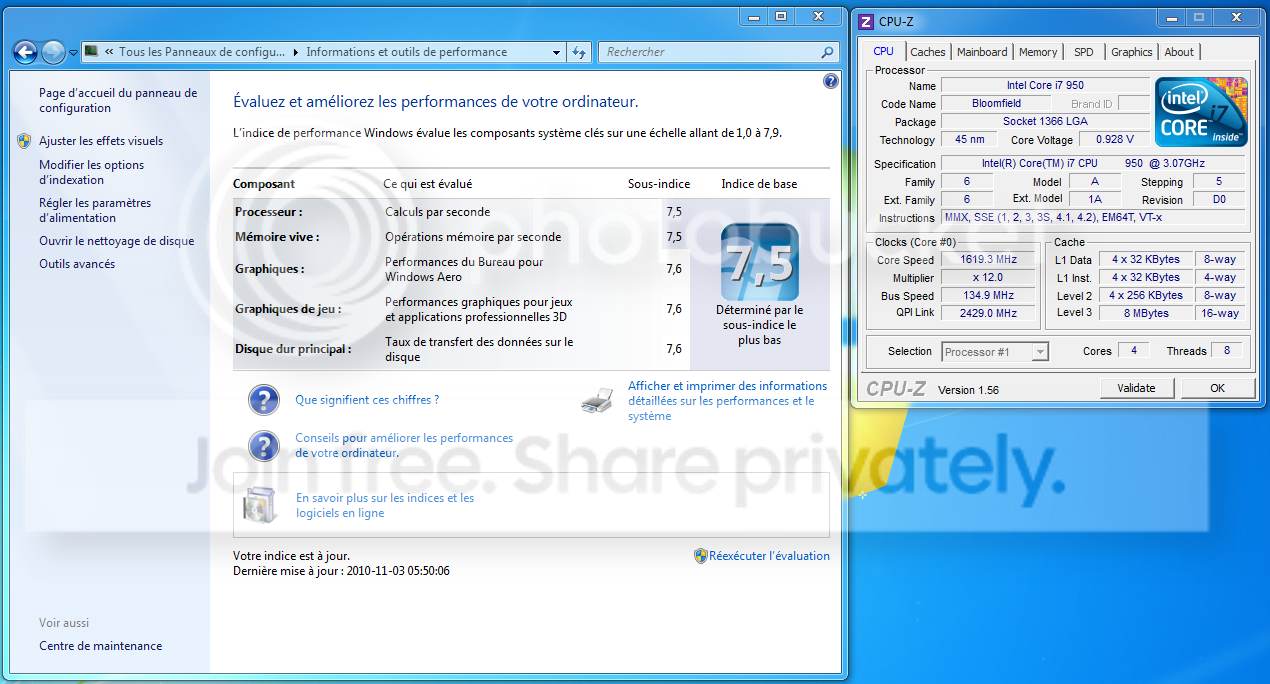Click the blue help question mark icon
Screen dimensions: 1270x684
coord(830,81)
